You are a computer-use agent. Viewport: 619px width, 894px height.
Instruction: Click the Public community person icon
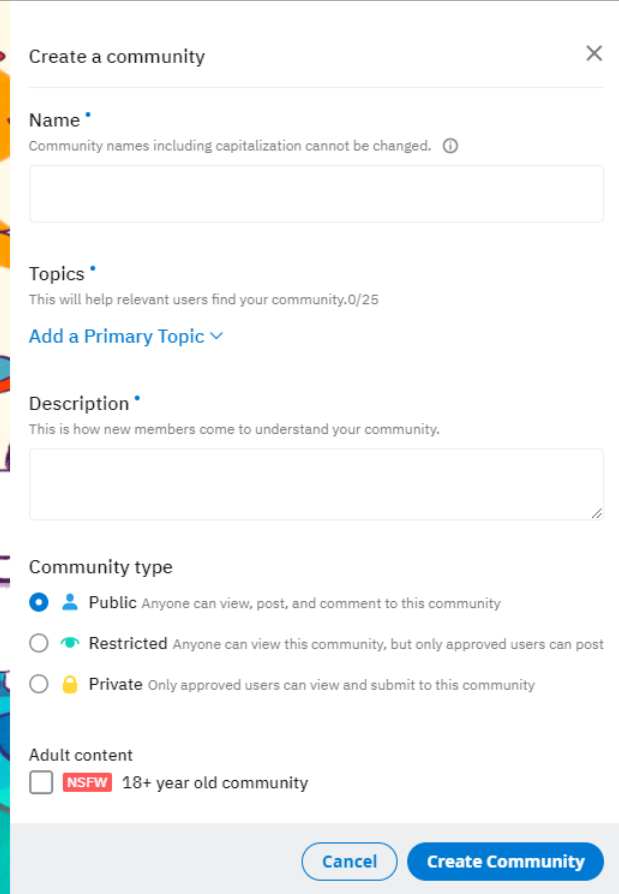[69, 603]
